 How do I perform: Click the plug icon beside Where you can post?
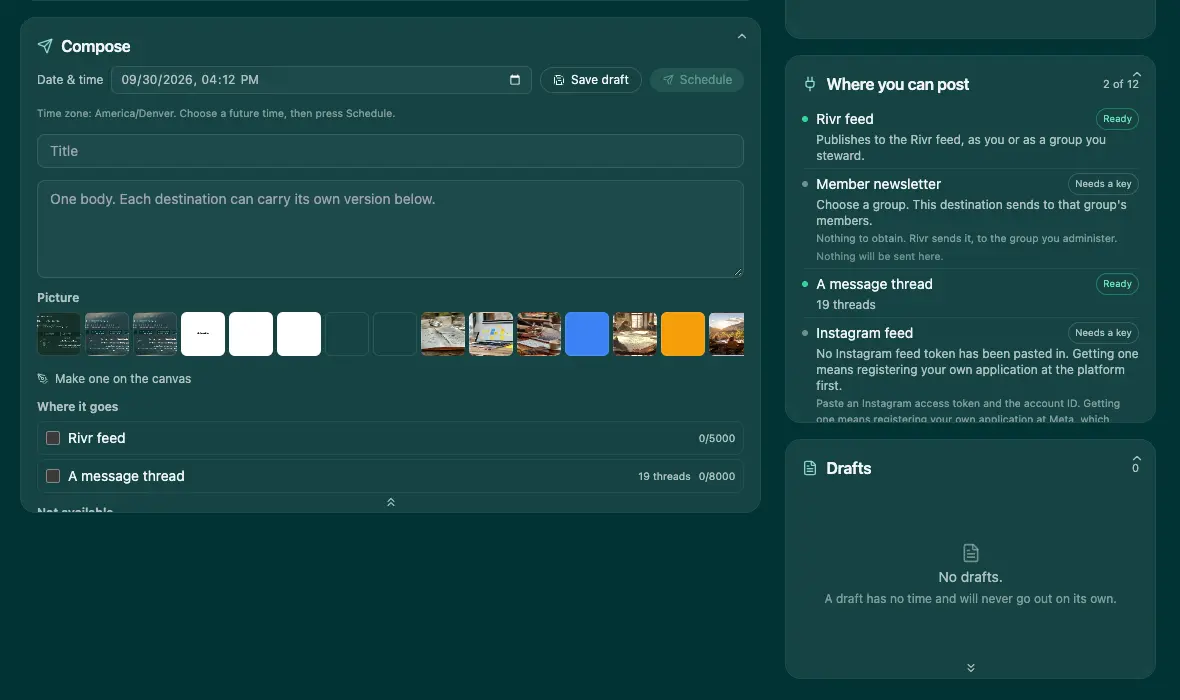[x=810, y=84]
